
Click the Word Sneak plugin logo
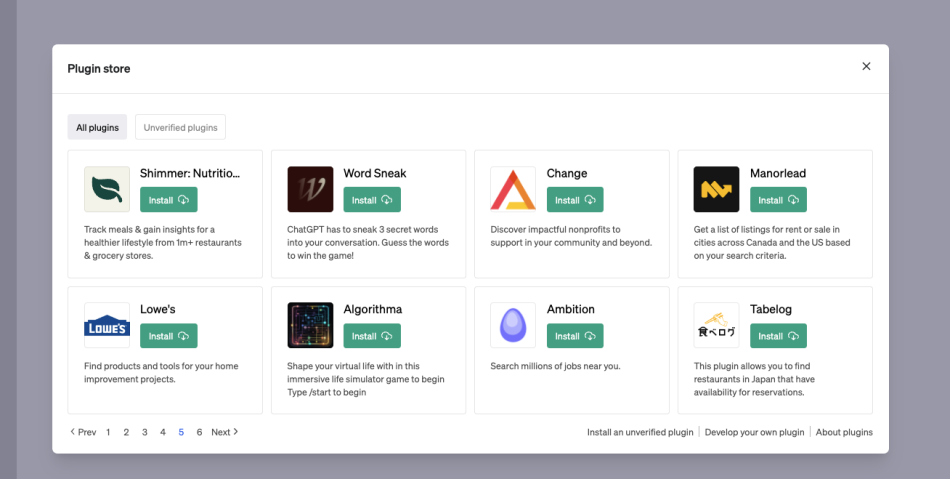tap(310, 189)
